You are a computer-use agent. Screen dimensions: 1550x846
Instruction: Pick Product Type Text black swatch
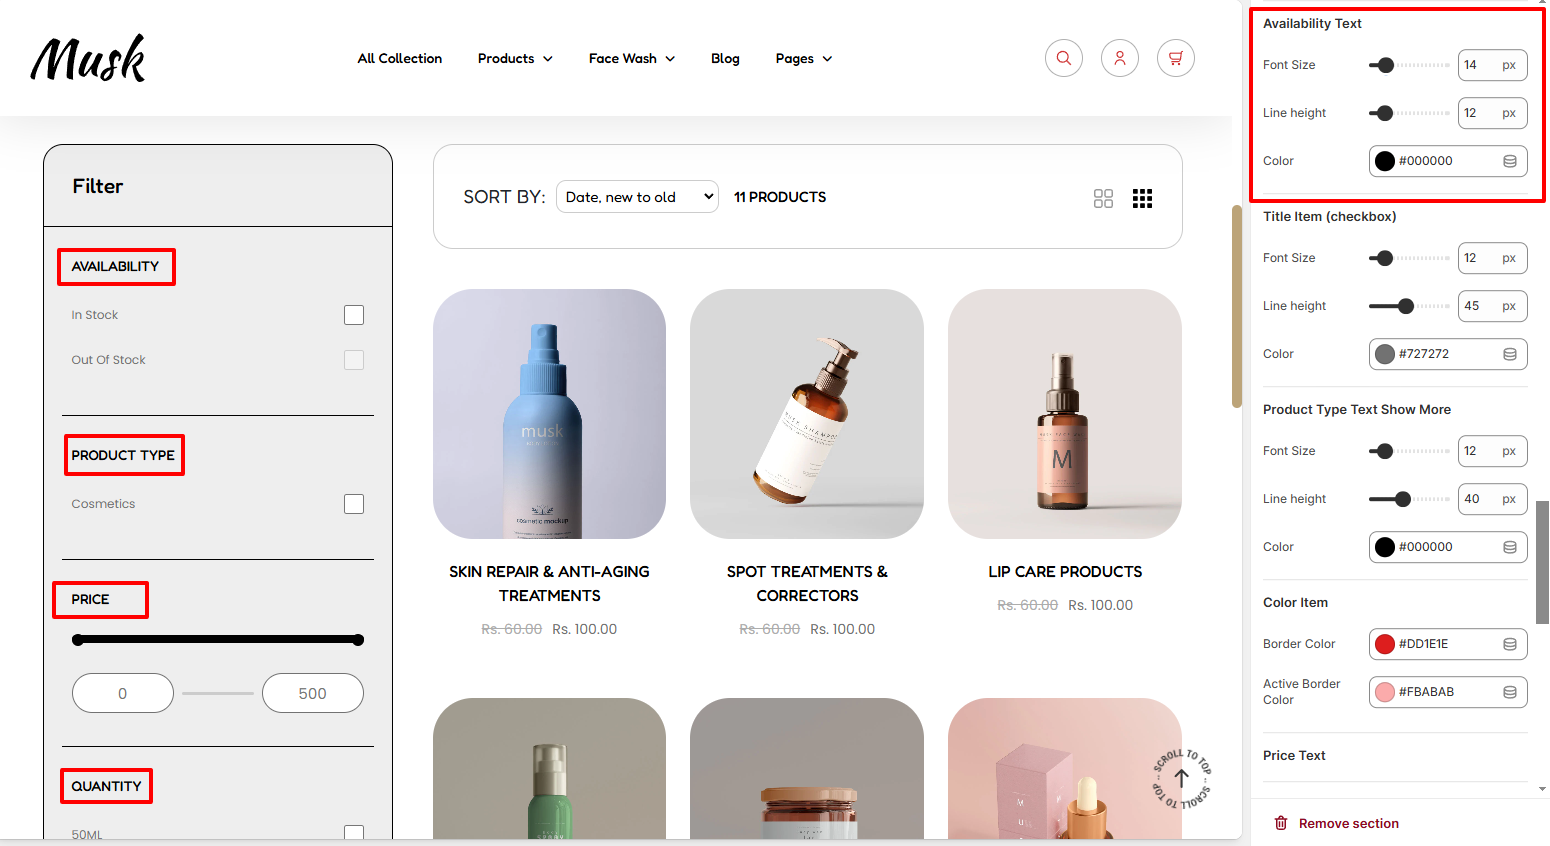tap(1385, 547)
